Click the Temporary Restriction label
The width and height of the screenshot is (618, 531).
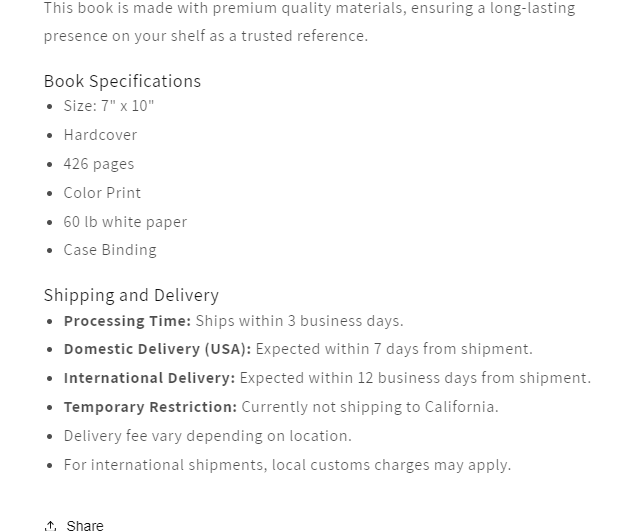point(150,407)
